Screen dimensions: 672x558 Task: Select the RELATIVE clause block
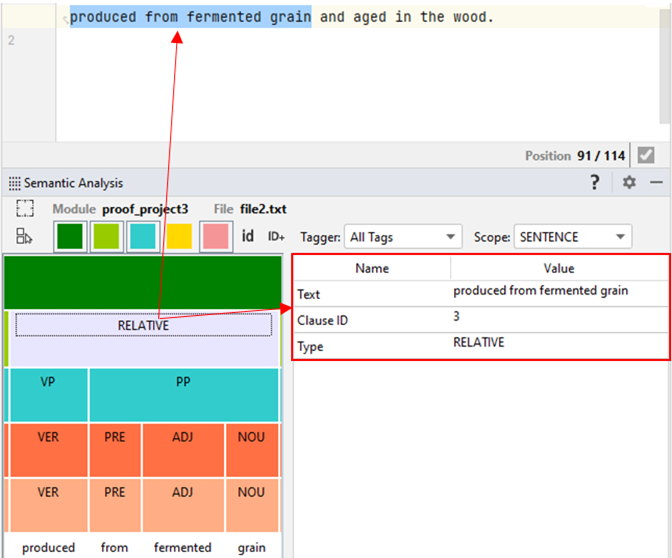(143, 325)
